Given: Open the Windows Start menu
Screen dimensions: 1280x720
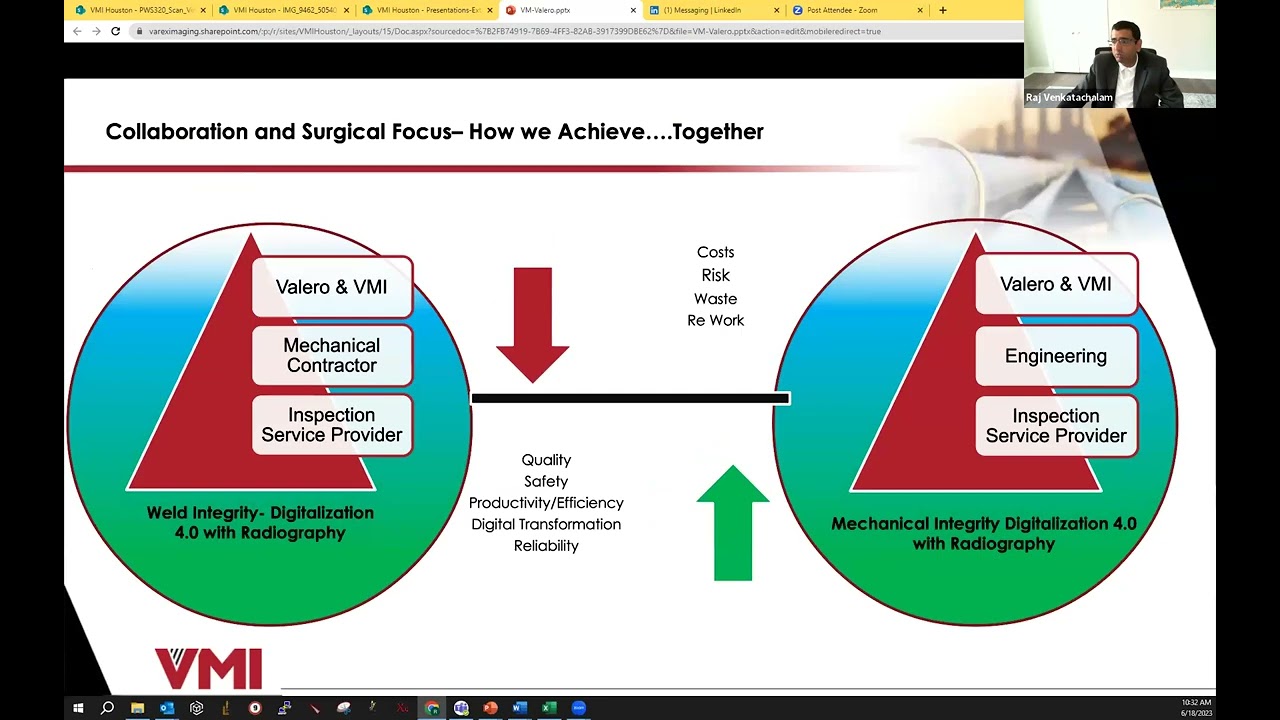Looking at the screenshot, I should (78, 708).
